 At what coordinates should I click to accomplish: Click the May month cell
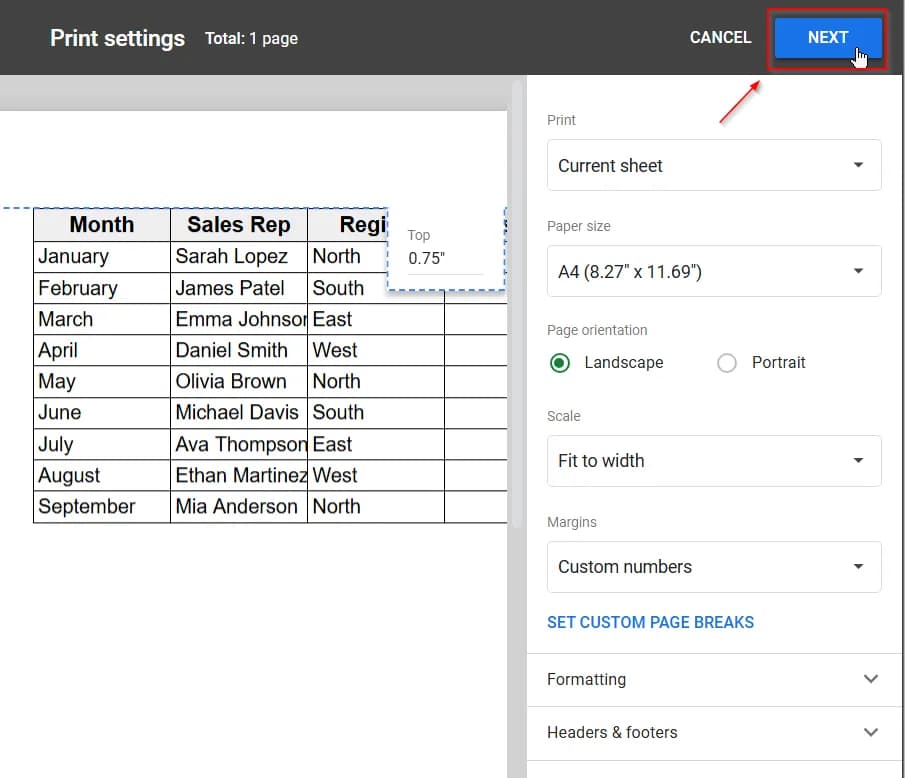(x=102, y=381)
